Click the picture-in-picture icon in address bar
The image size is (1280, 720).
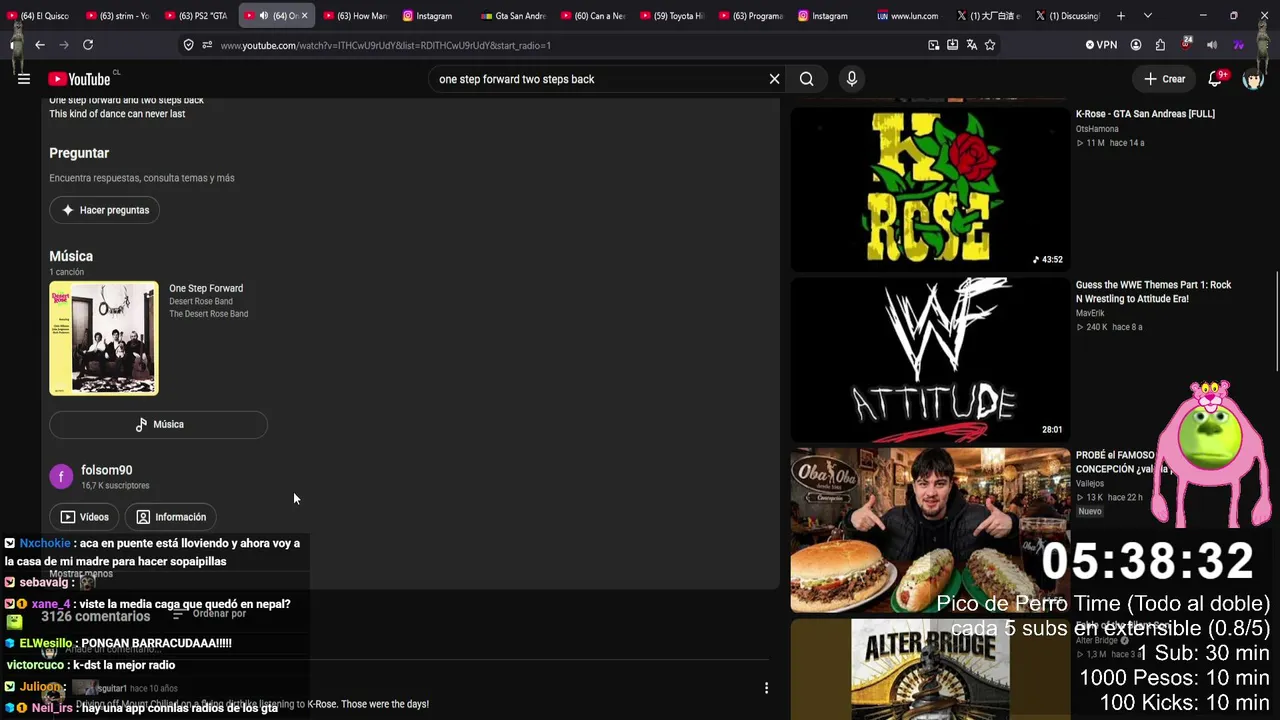click(933, 45)
